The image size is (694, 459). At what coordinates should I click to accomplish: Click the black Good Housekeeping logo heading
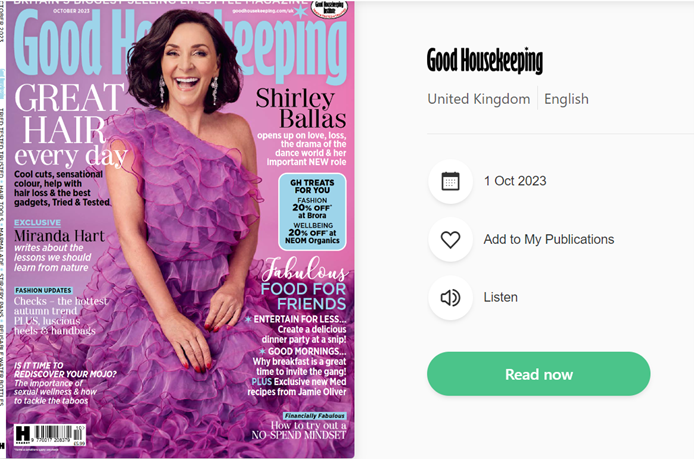tap(485, 61)
